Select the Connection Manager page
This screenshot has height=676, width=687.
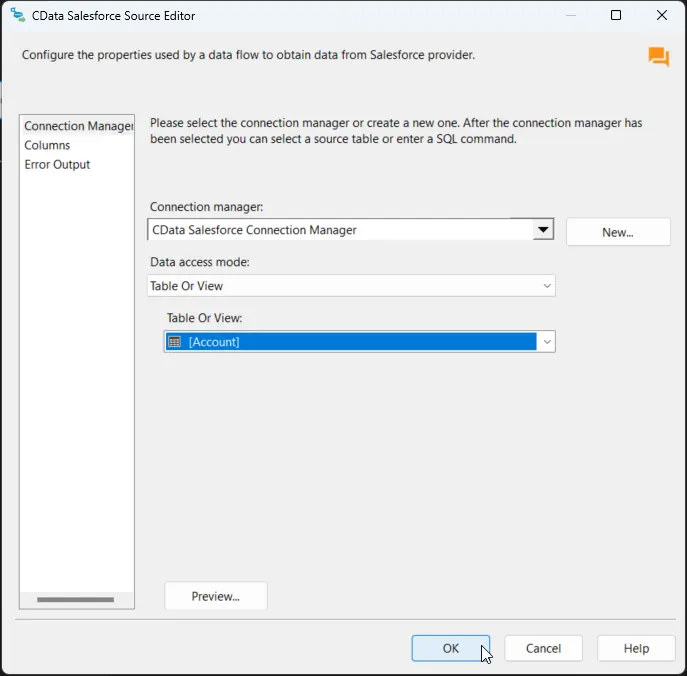(x=78, y=126)
